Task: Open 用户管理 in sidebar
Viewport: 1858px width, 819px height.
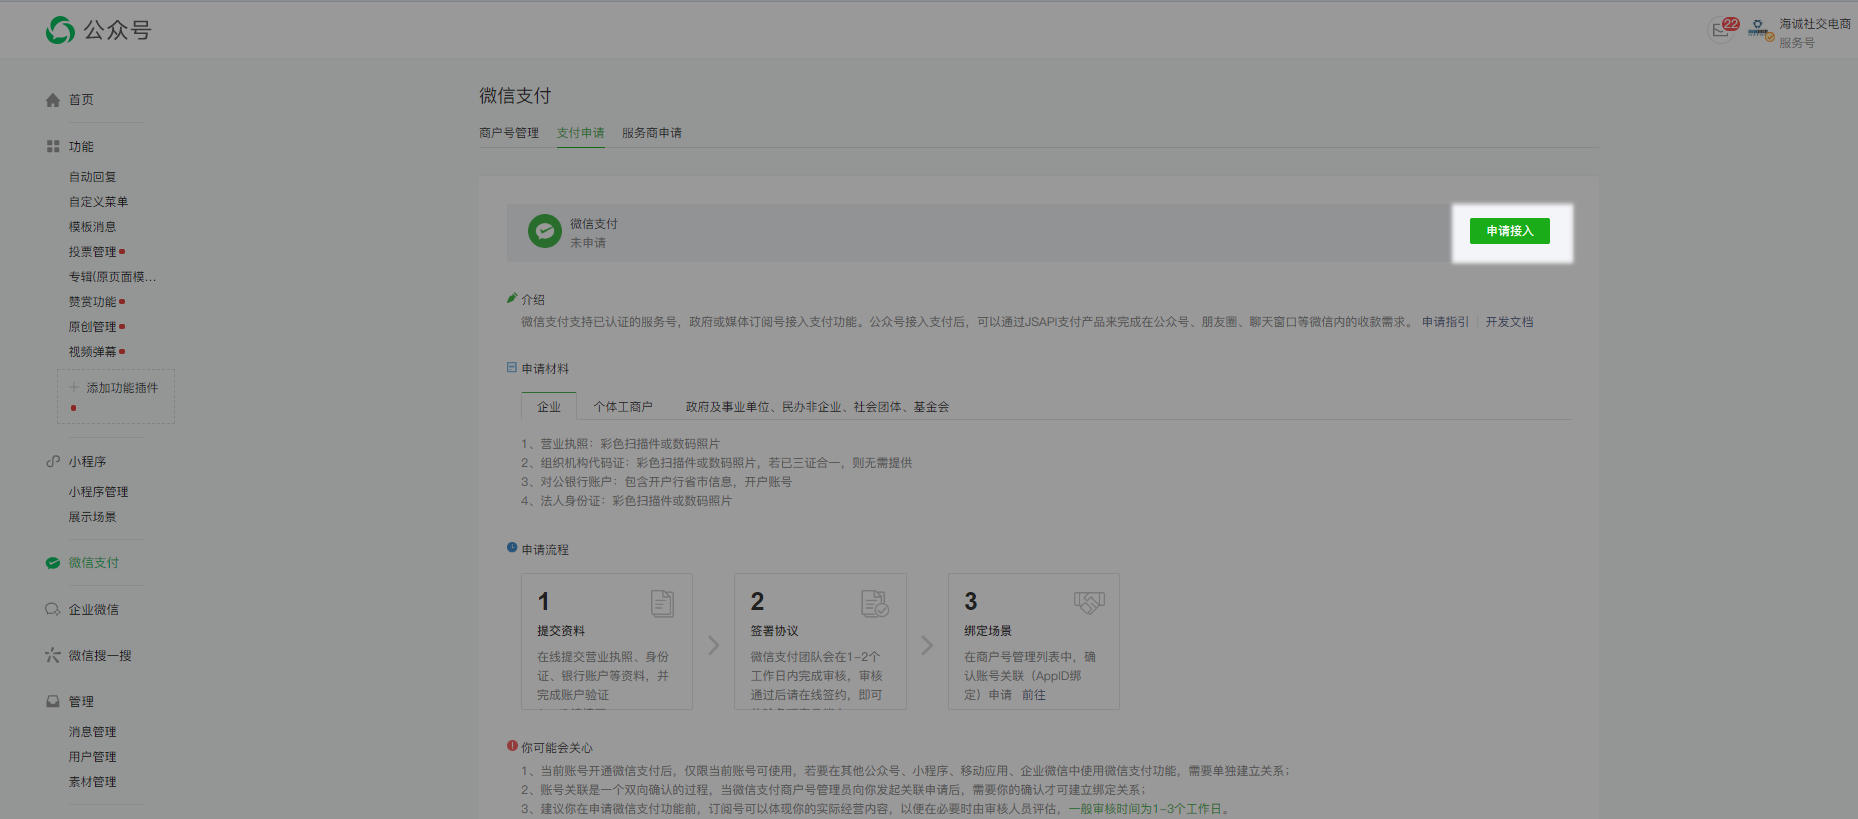Action: (x=92, y=757)
